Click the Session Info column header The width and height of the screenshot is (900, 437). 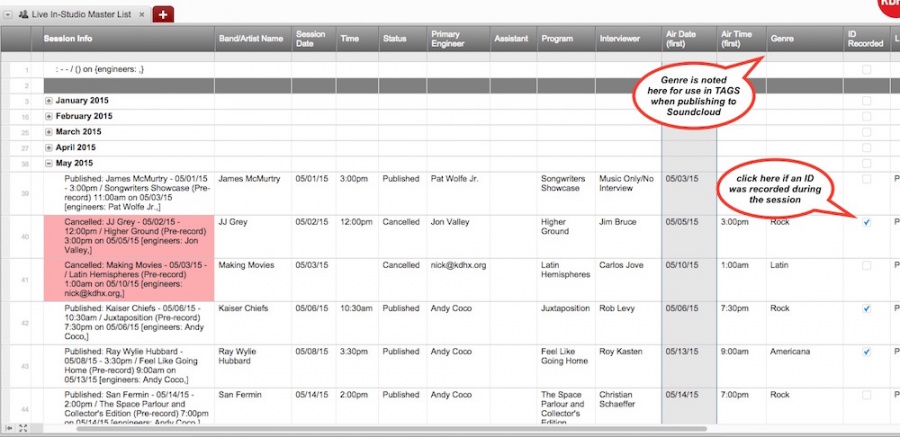(68, 39)
